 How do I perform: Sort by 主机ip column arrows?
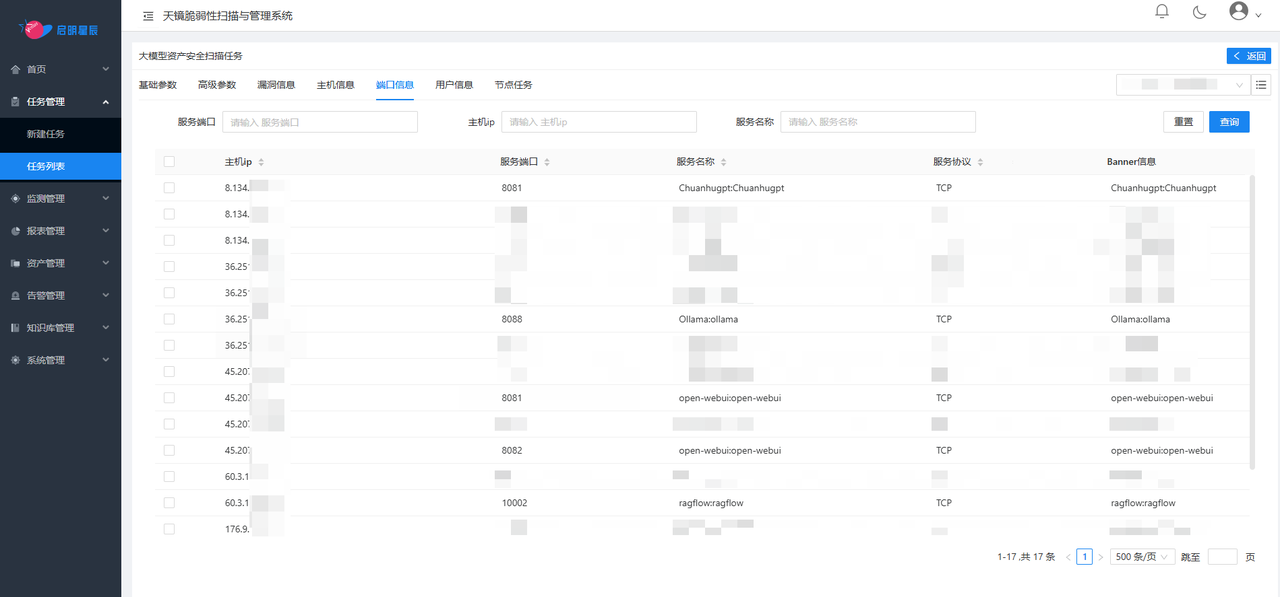pyautogui.click(x=261, y=162)
